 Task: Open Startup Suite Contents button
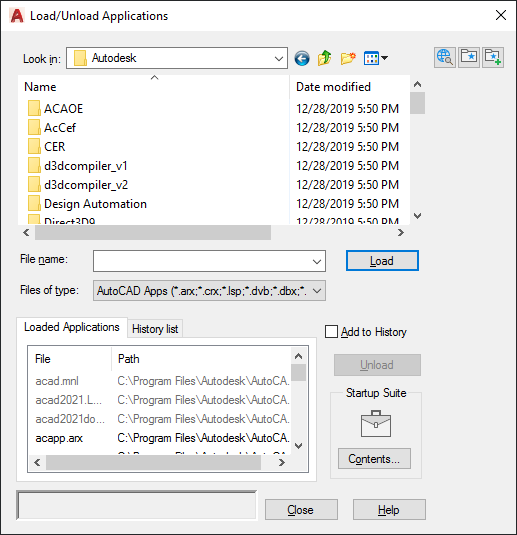374,459
